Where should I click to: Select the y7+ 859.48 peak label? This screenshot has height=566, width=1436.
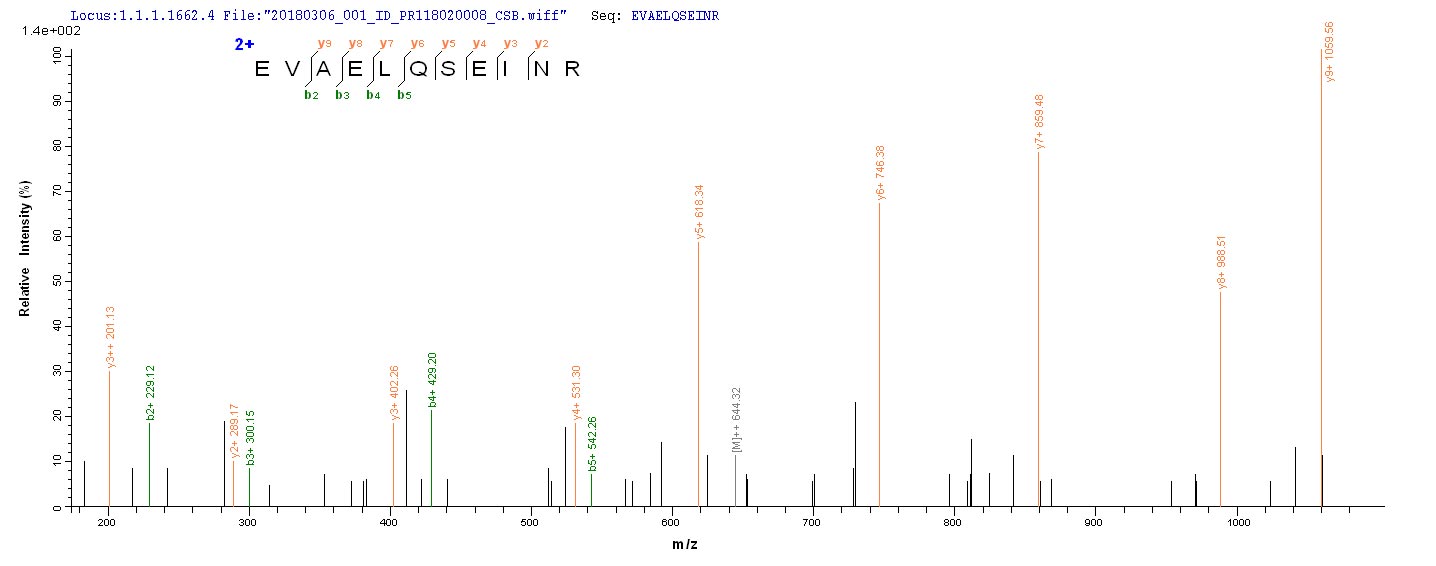point(1040,122)
